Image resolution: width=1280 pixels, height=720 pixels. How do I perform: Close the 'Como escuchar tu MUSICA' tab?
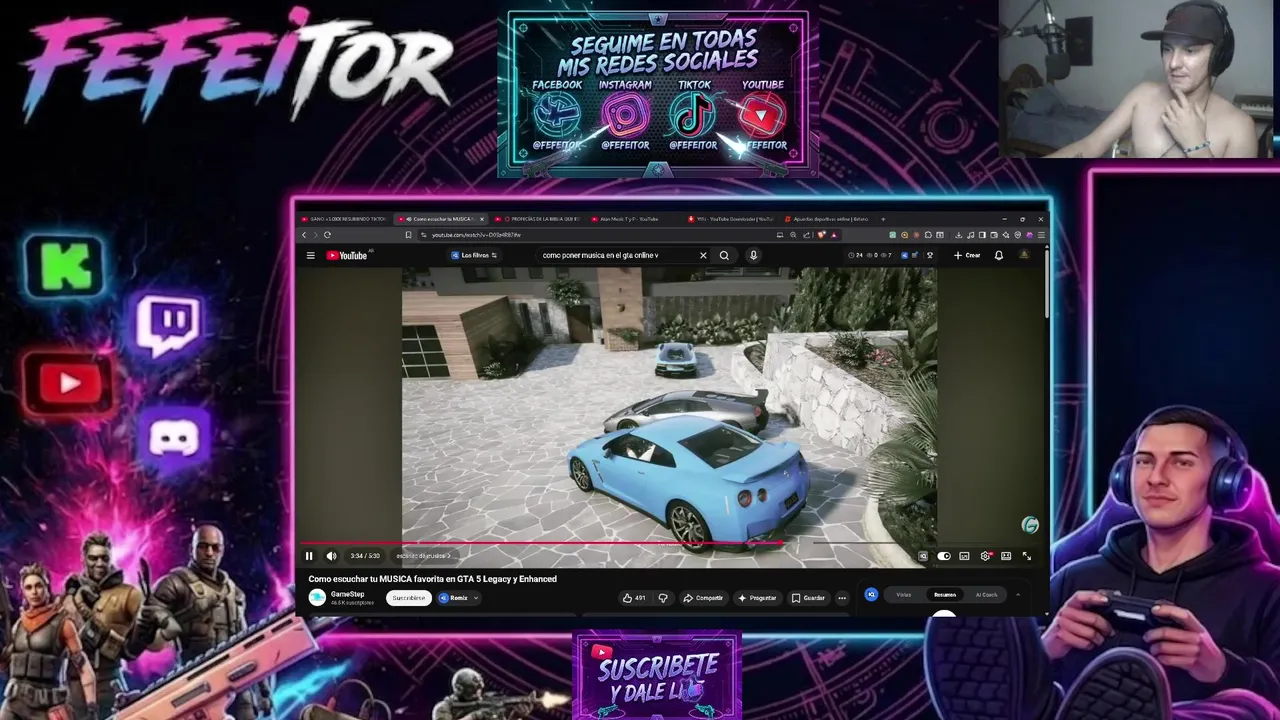(482, 219)
